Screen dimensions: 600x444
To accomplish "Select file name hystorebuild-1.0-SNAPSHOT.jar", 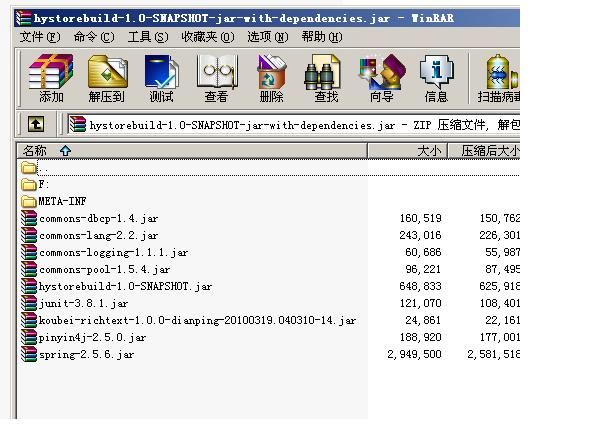I will pos(125,286).
